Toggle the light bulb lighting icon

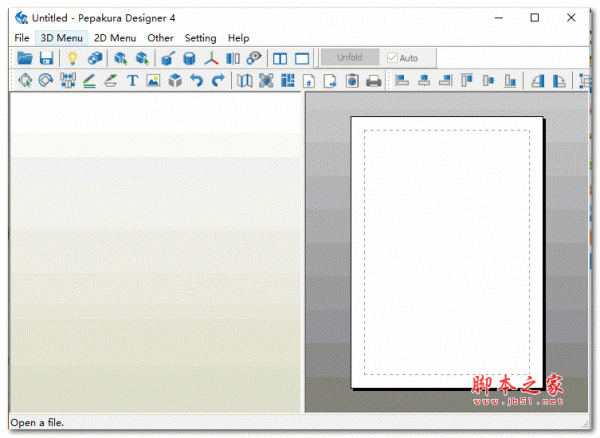point(72,58)
